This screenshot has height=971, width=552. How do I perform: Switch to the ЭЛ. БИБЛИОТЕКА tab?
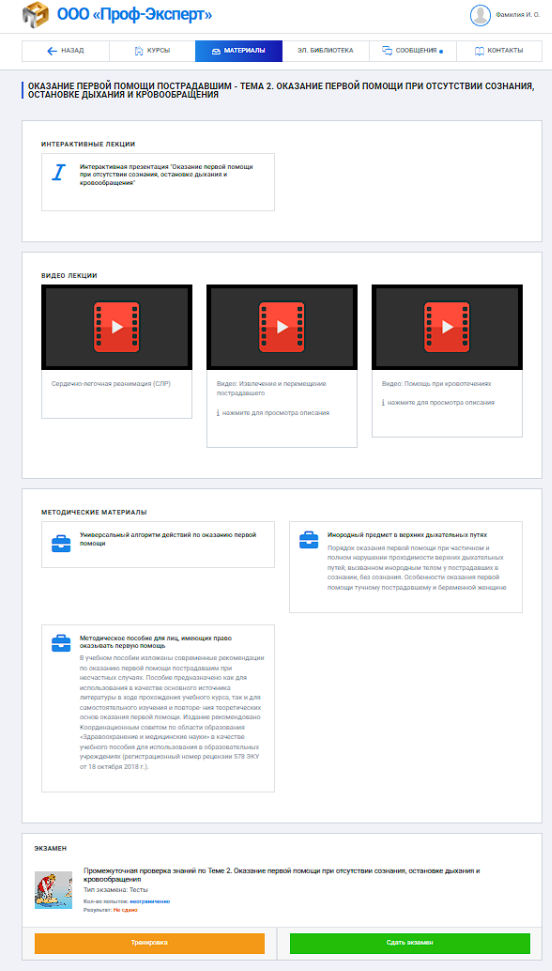pos(326,51)
